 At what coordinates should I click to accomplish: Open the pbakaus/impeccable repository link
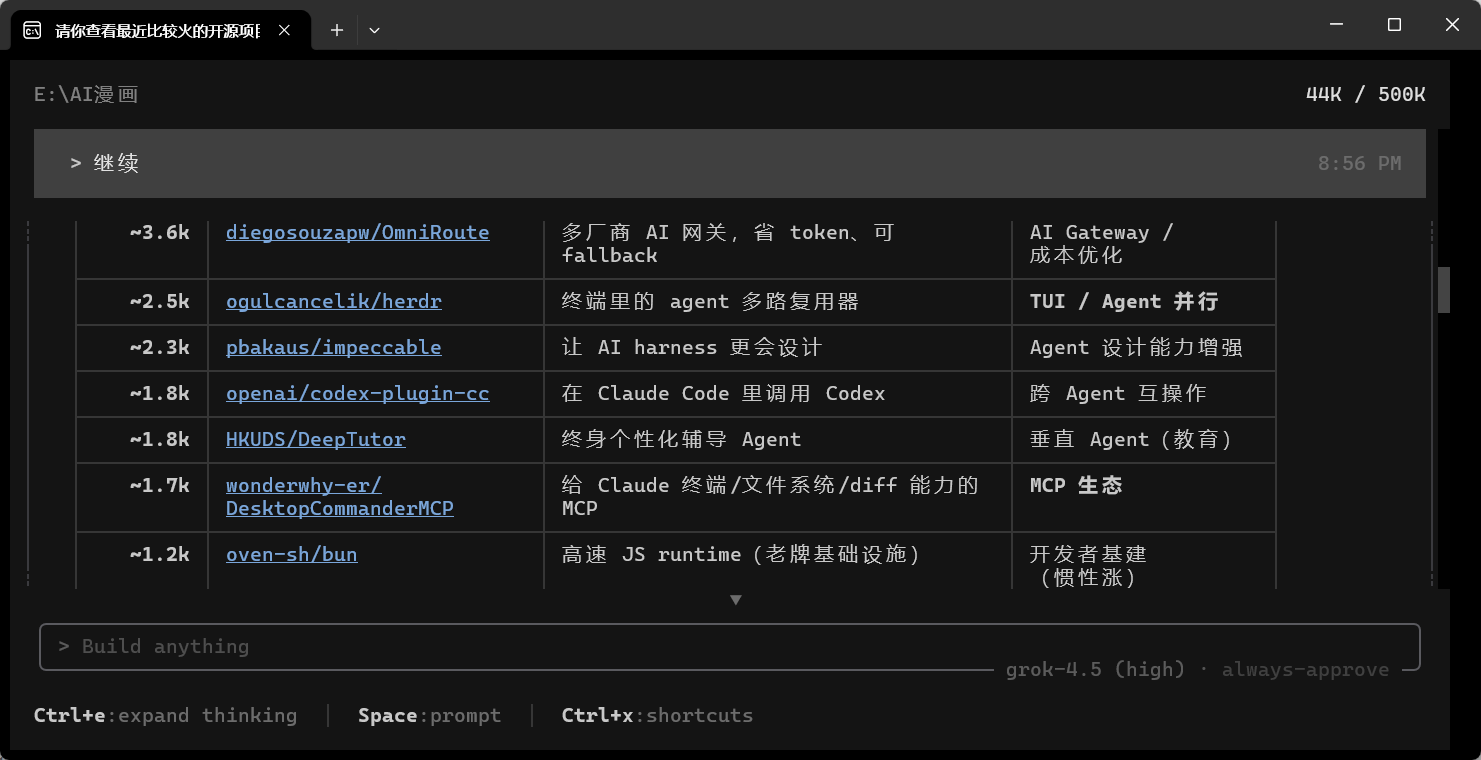point(334,348)
